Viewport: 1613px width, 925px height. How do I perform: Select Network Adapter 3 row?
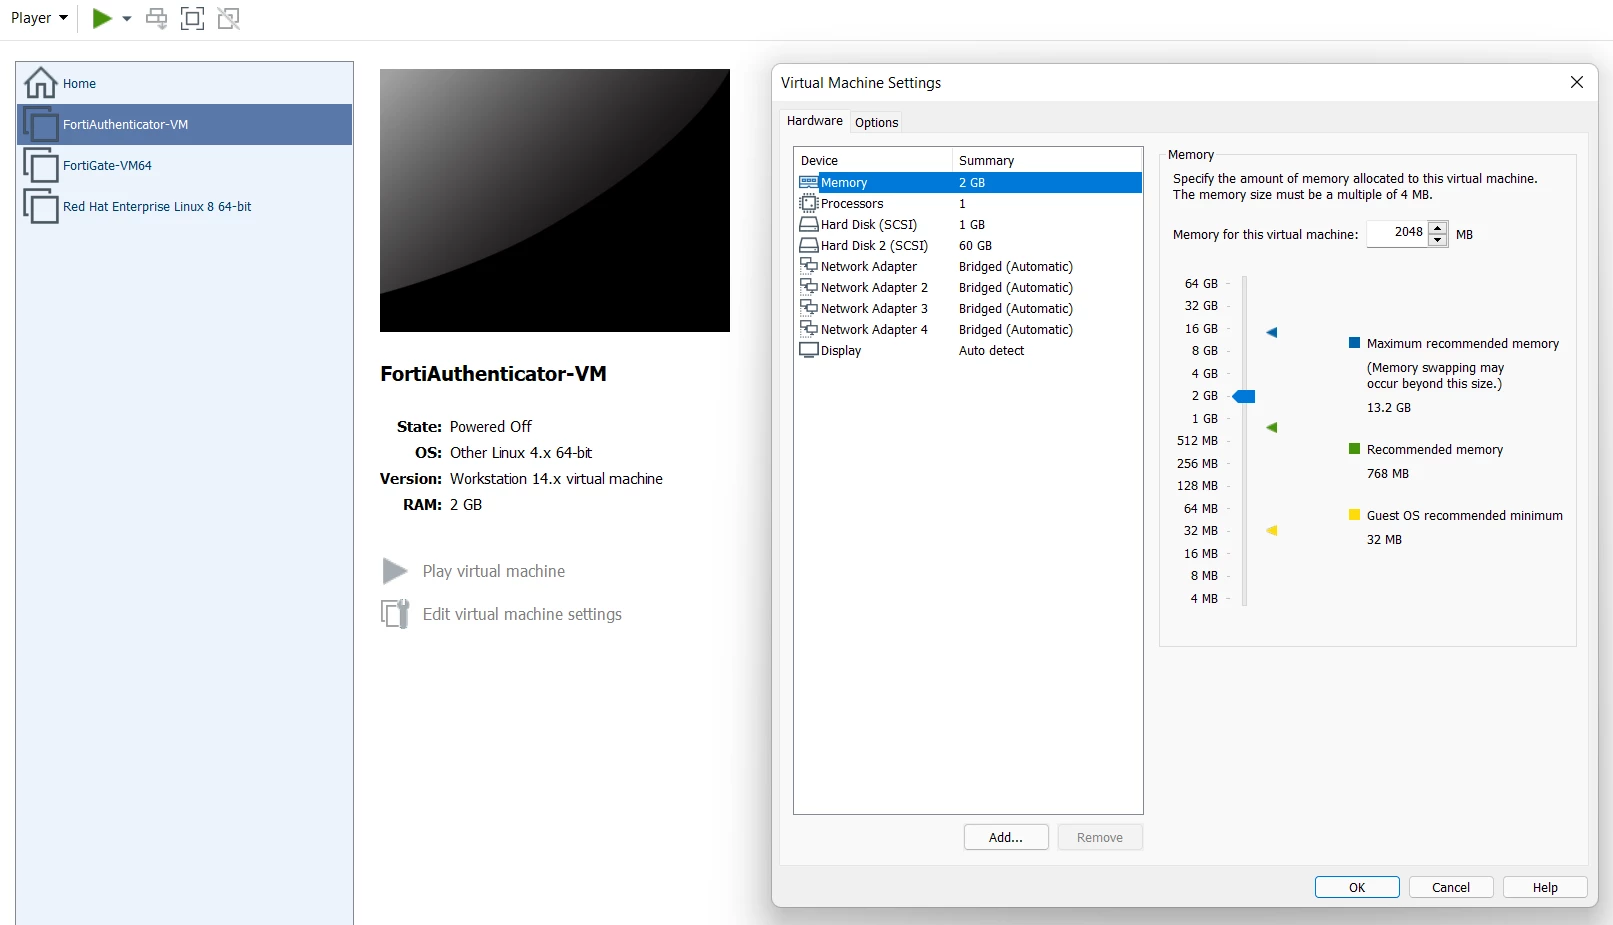point(968,309)
